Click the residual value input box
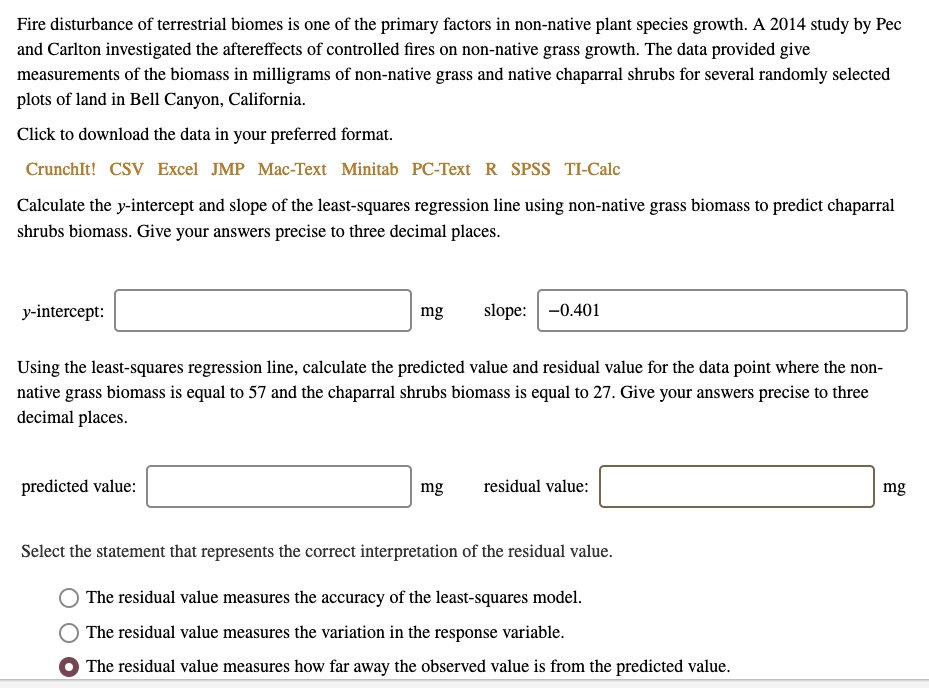Image resolution: width=929 pixels, height=688 pixels. click(x=736, y=487)
